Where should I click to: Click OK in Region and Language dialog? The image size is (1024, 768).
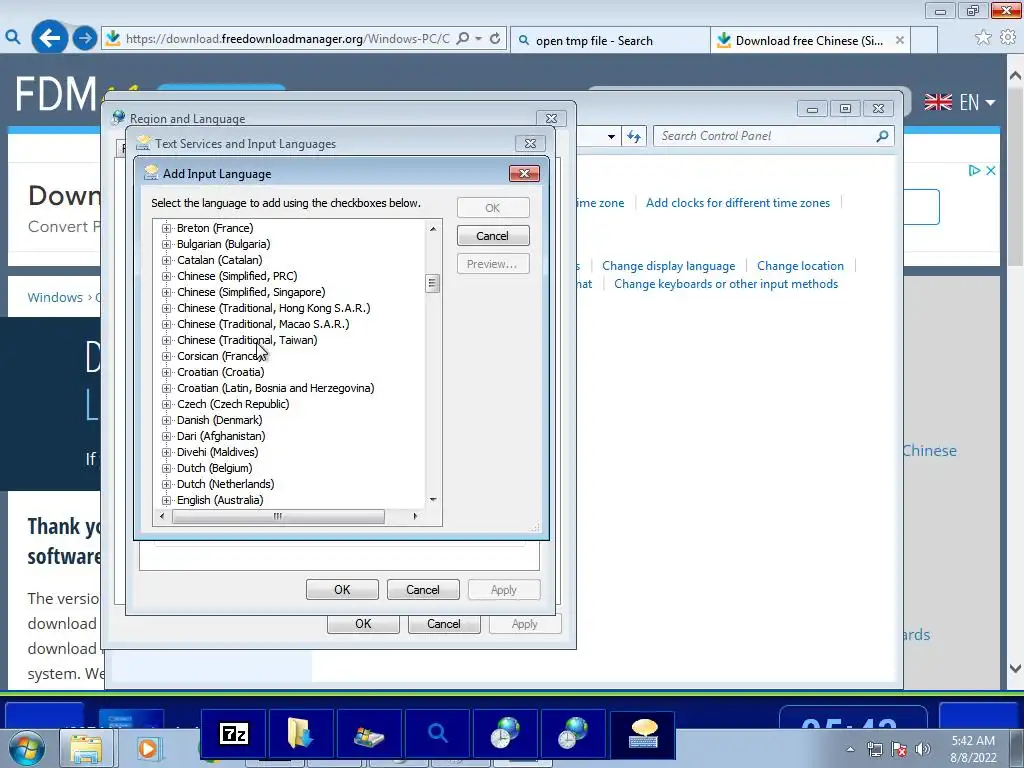click(x=363, y=624)
